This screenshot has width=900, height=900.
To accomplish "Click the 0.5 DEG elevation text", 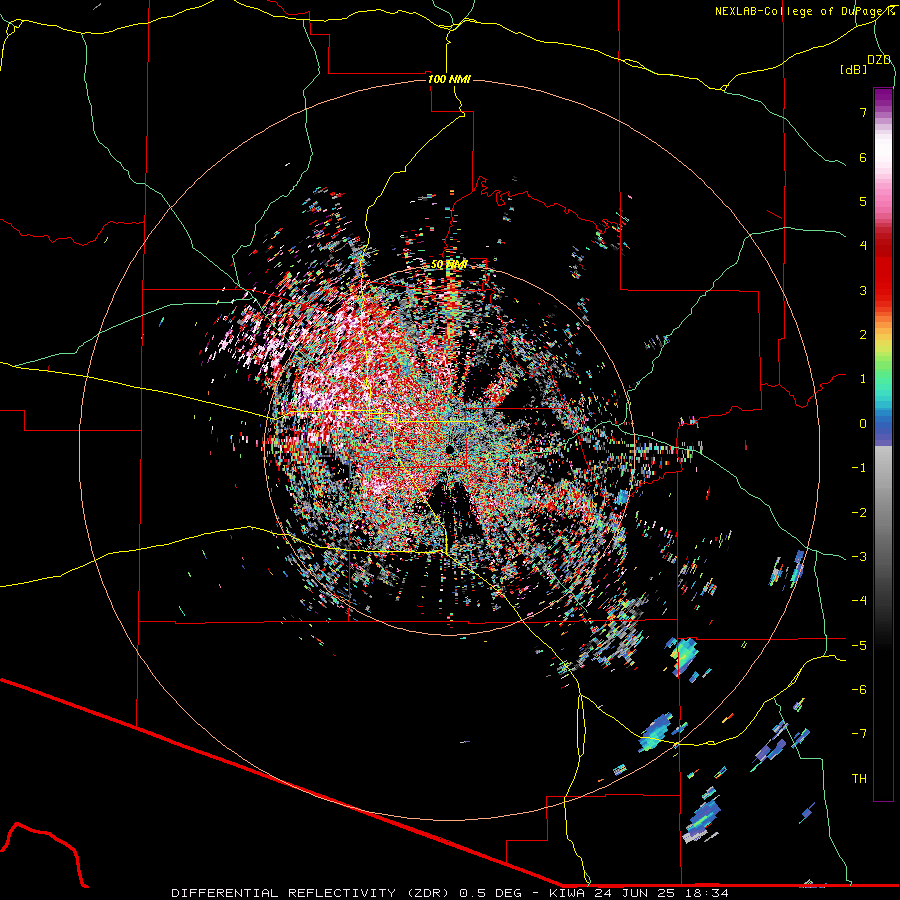I will coord(490,893).
